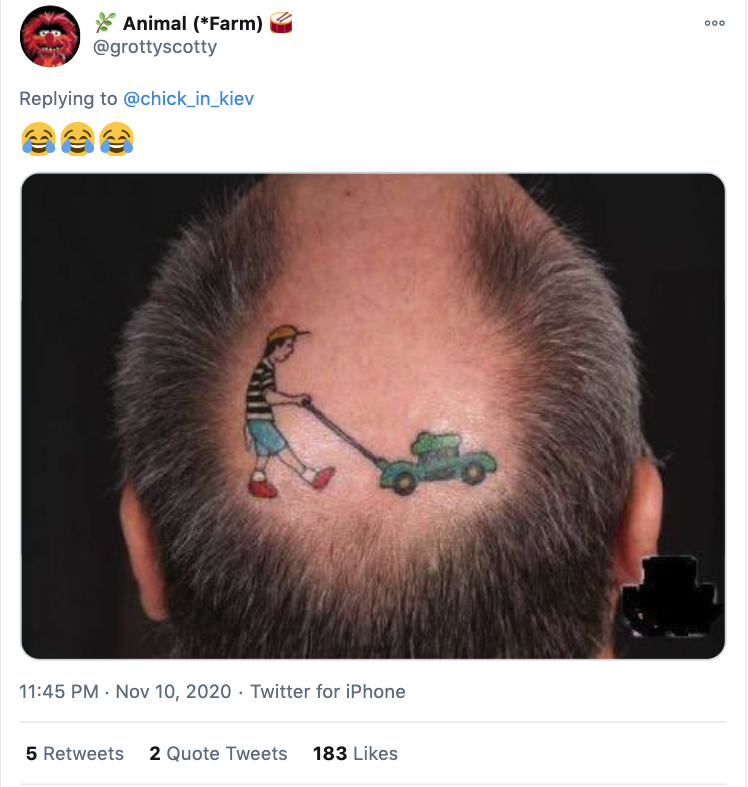
Task: Open the 11:45 PM Nov 10, 2020 timestamp
Action: click(x=125, y=692)
